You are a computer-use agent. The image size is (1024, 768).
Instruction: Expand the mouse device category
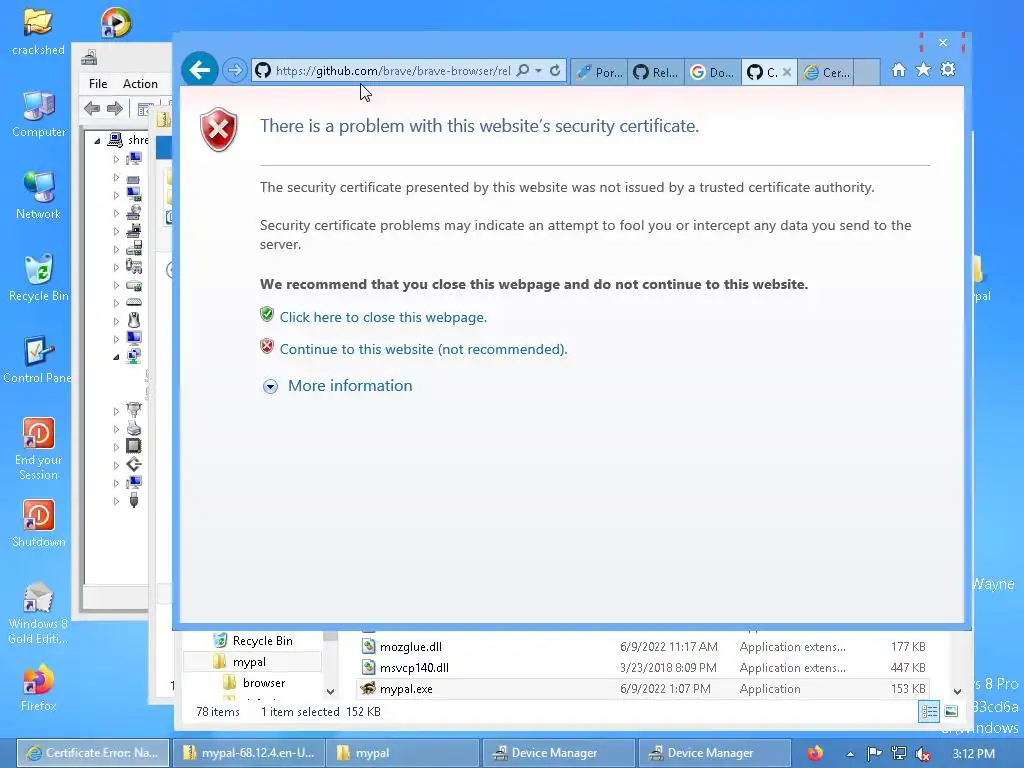point(116,321)
